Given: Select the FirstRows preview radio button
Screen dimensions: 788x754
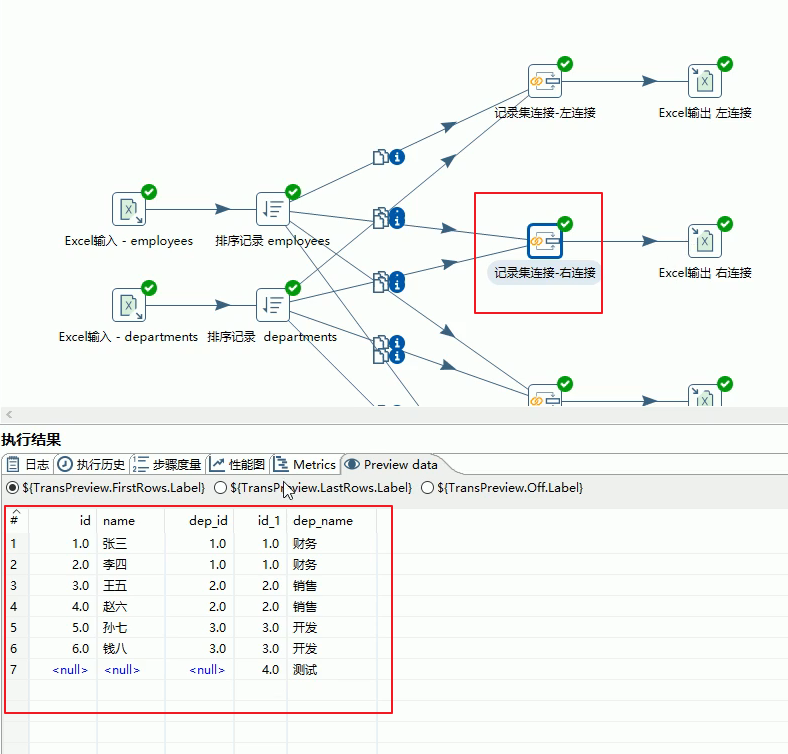Looking at the screenshot, I should coord(13,488).
